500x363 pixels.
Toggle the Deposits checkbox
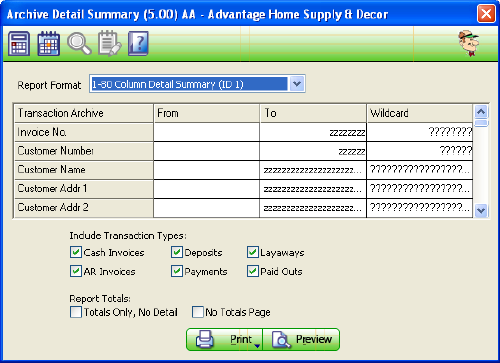click(x=177, y=252)
